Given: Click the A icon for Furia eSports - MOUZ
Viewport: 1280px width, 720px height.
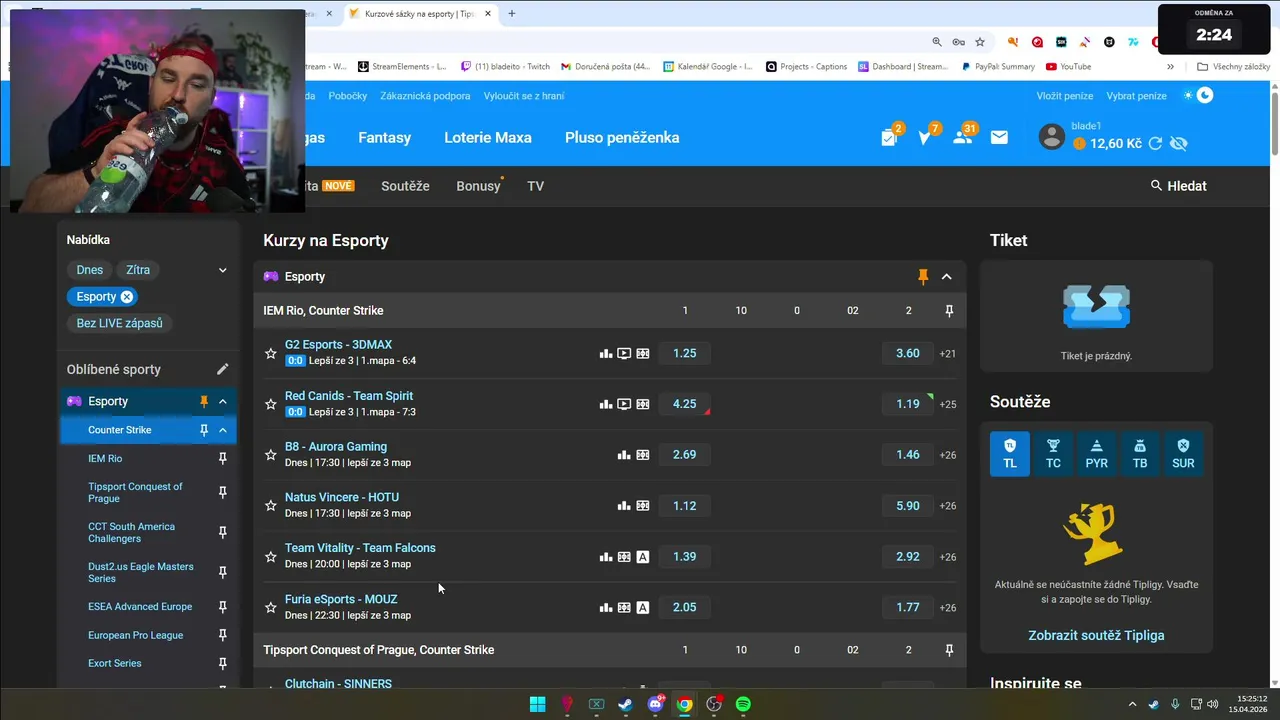Looking at the screenshot, I should pyautogui.click(x=643, y=608).
